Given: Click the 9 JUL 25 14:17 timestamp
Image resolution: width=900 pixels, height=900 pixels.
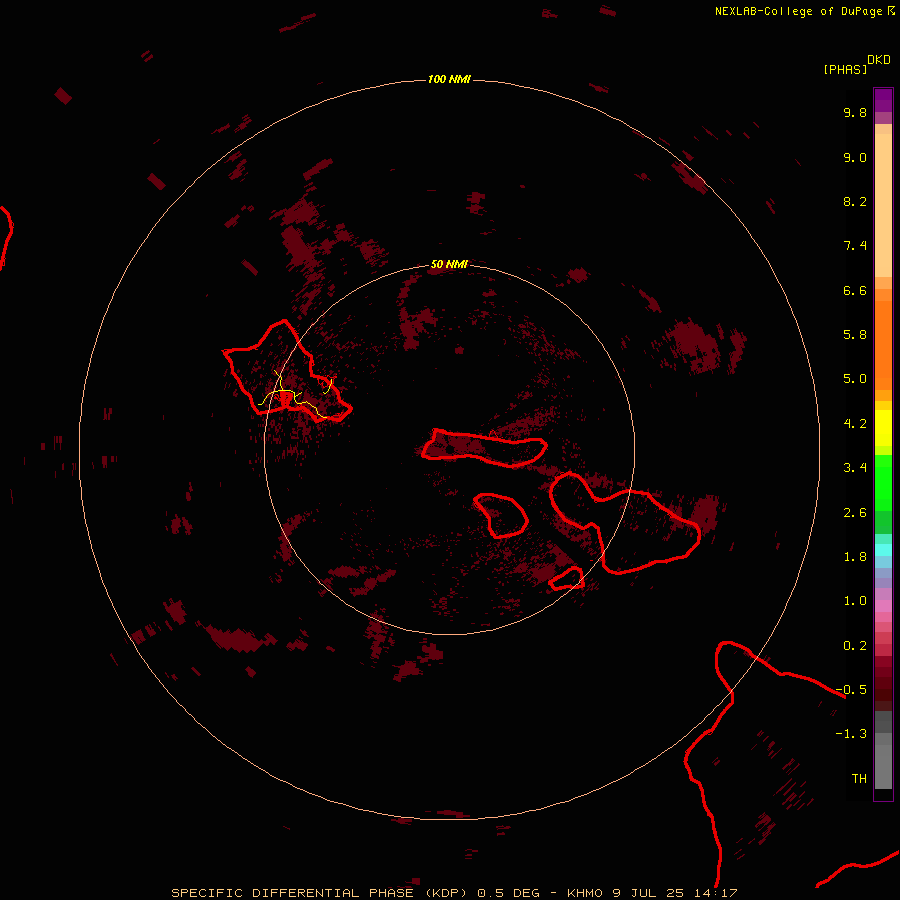Looking at the screenshot, I should pyautogui.click(x=674, y=893).
